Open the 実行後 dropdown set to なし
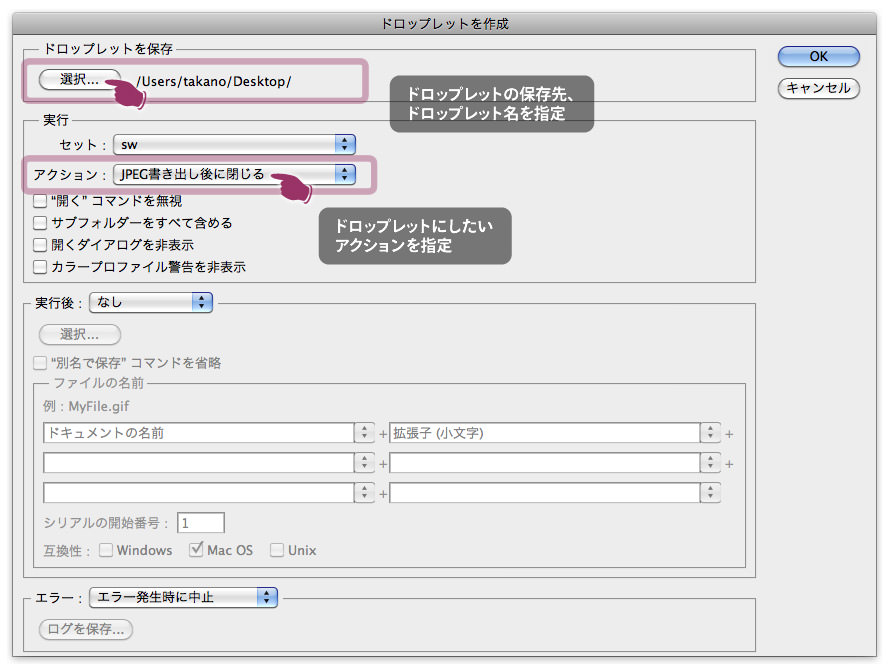 [x=151, y=302]
